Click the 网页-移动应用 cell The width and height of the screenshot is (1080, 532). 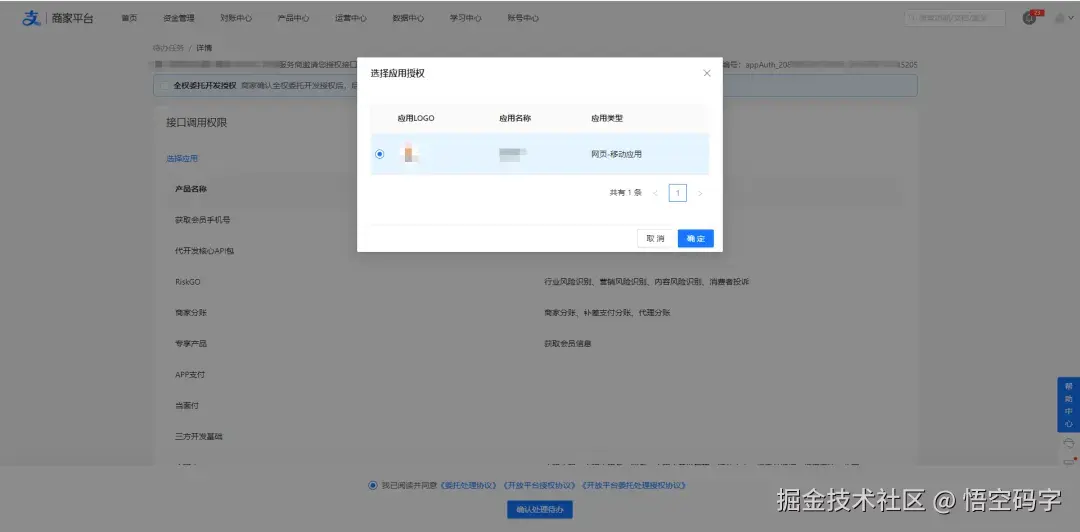[x=616, y=154]
